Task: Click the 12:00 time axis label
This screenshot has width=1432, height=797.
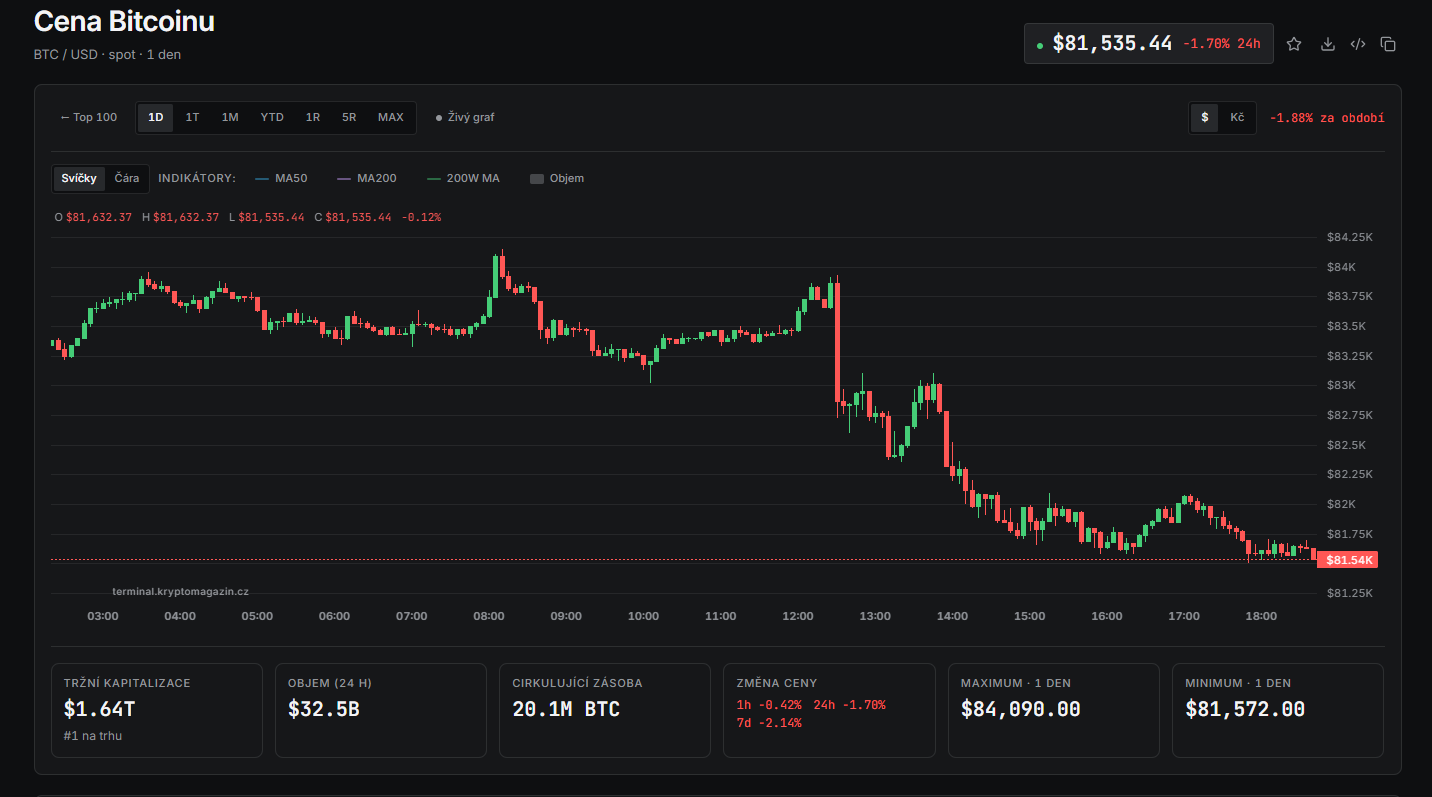Action: [797, 616]
